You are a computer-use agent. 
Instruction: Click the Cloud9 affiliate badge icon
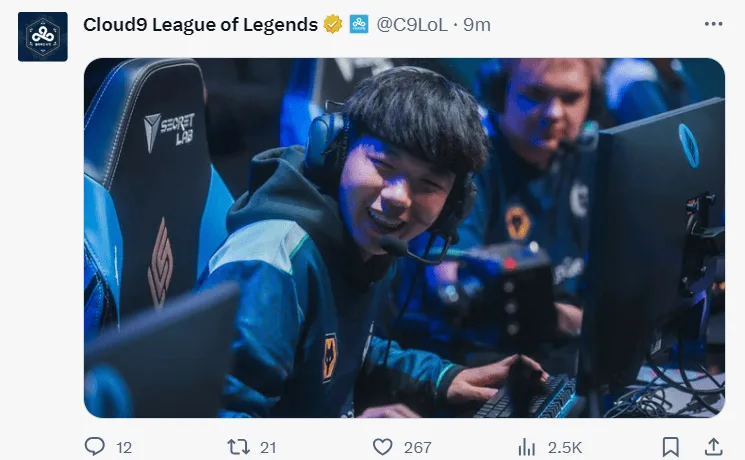click(x=359, y=24)
